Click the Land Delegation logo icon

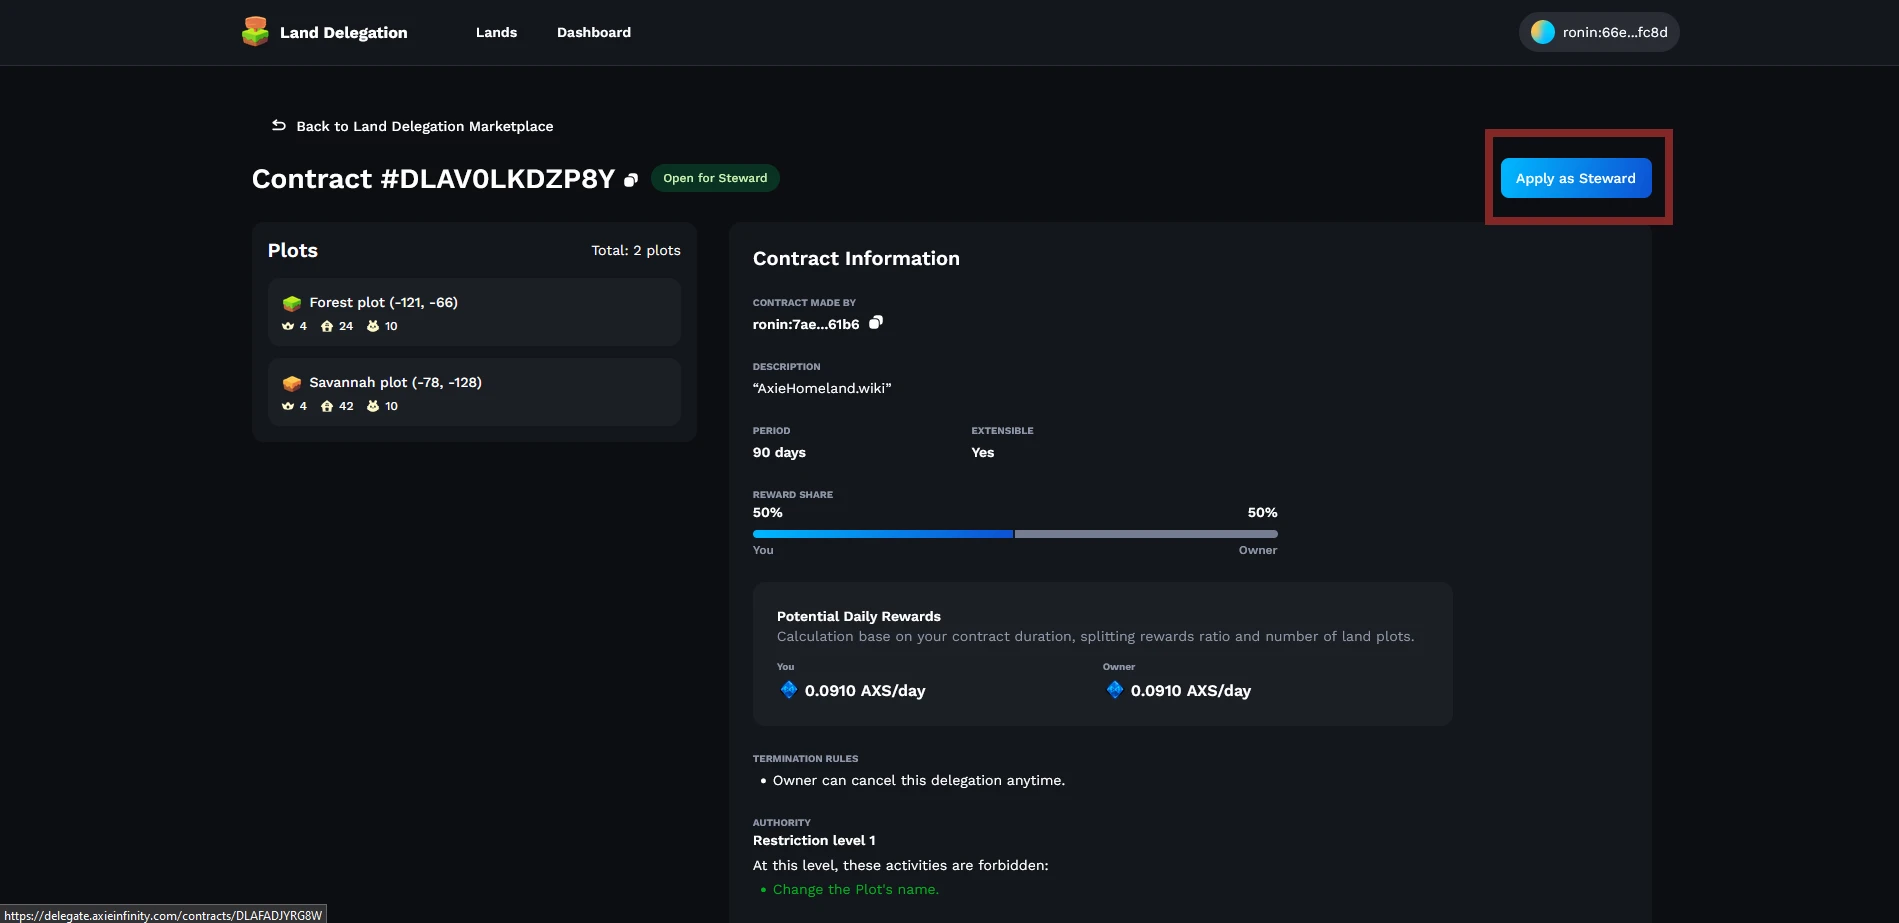click(x=255, y=32)
